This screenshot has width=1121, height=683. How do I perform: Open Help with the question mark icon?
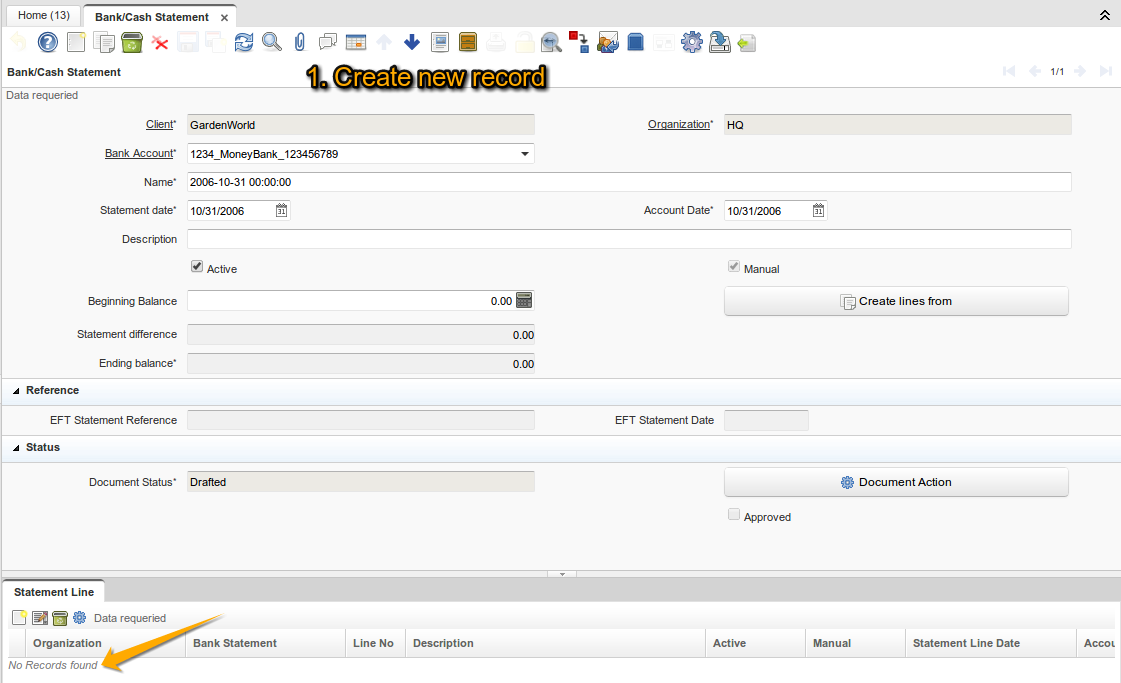click(x=46, y=42)
